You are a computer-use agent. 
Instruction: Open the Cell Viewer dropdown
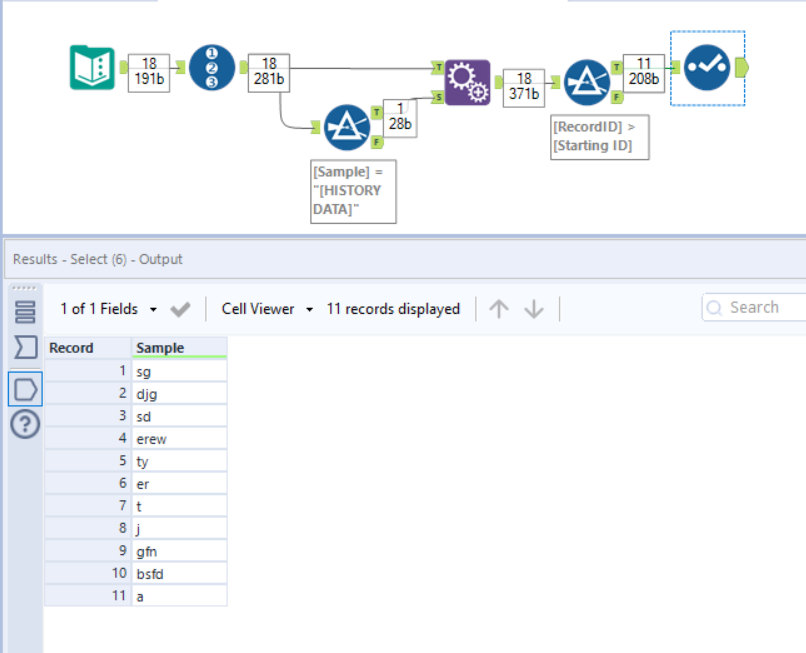coord(259,308)
